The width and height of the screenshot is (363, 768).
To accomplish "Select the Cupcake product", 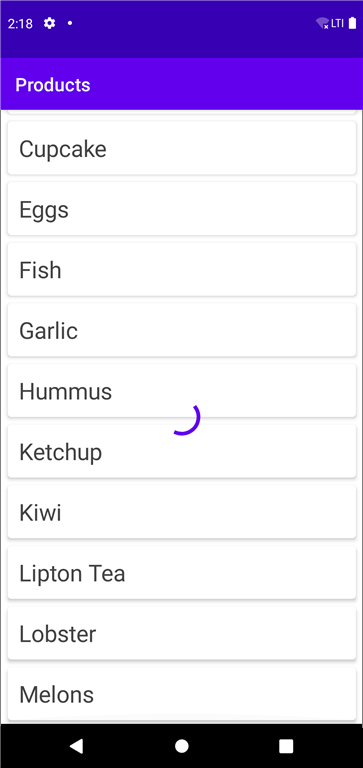I will [x=182, y=148].
